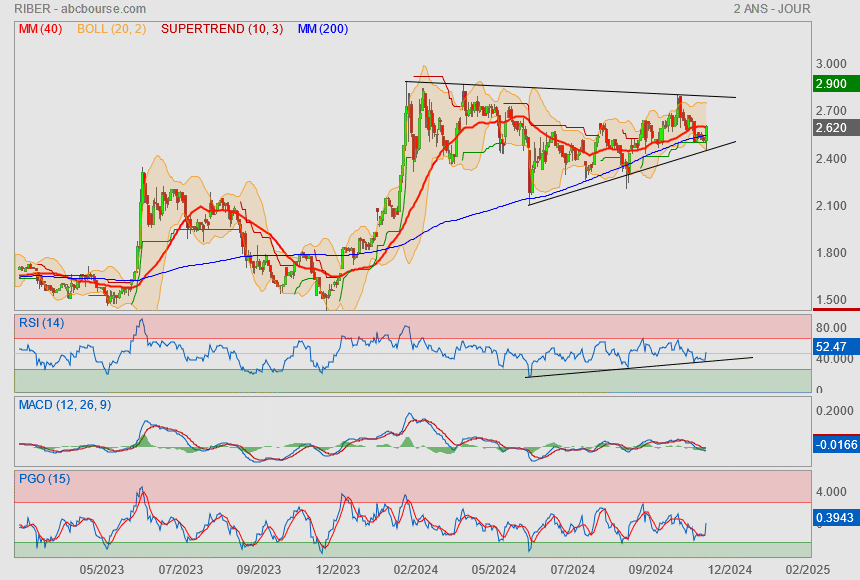Select the blue 52.47 RSI value tag
This screenshot has width=860, height=580.
tap(832, 345)
